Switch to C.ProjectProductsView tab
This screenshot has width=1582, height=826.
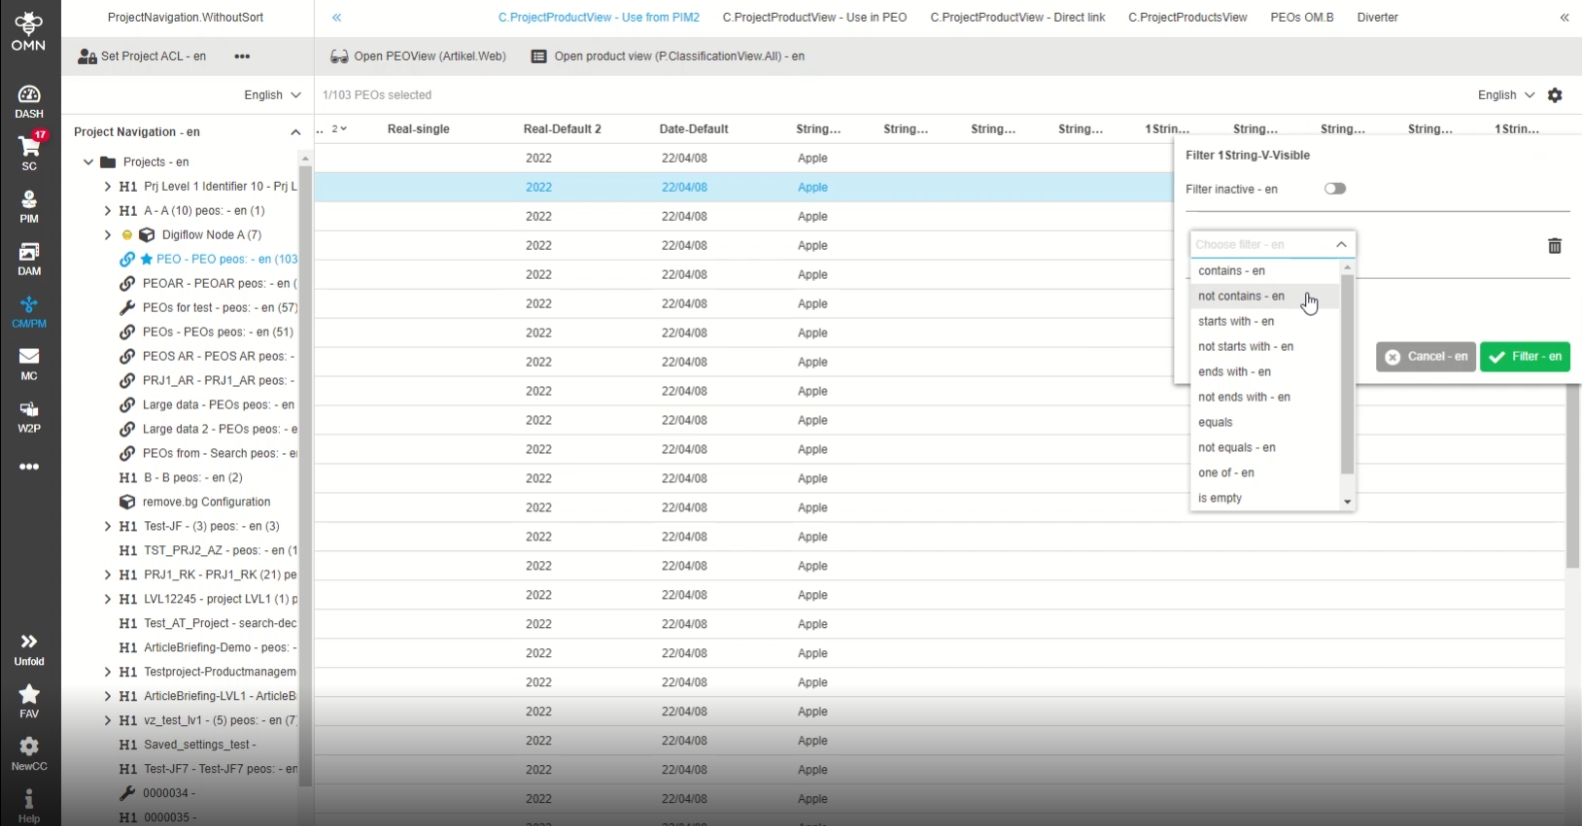tap(1187, 17)
